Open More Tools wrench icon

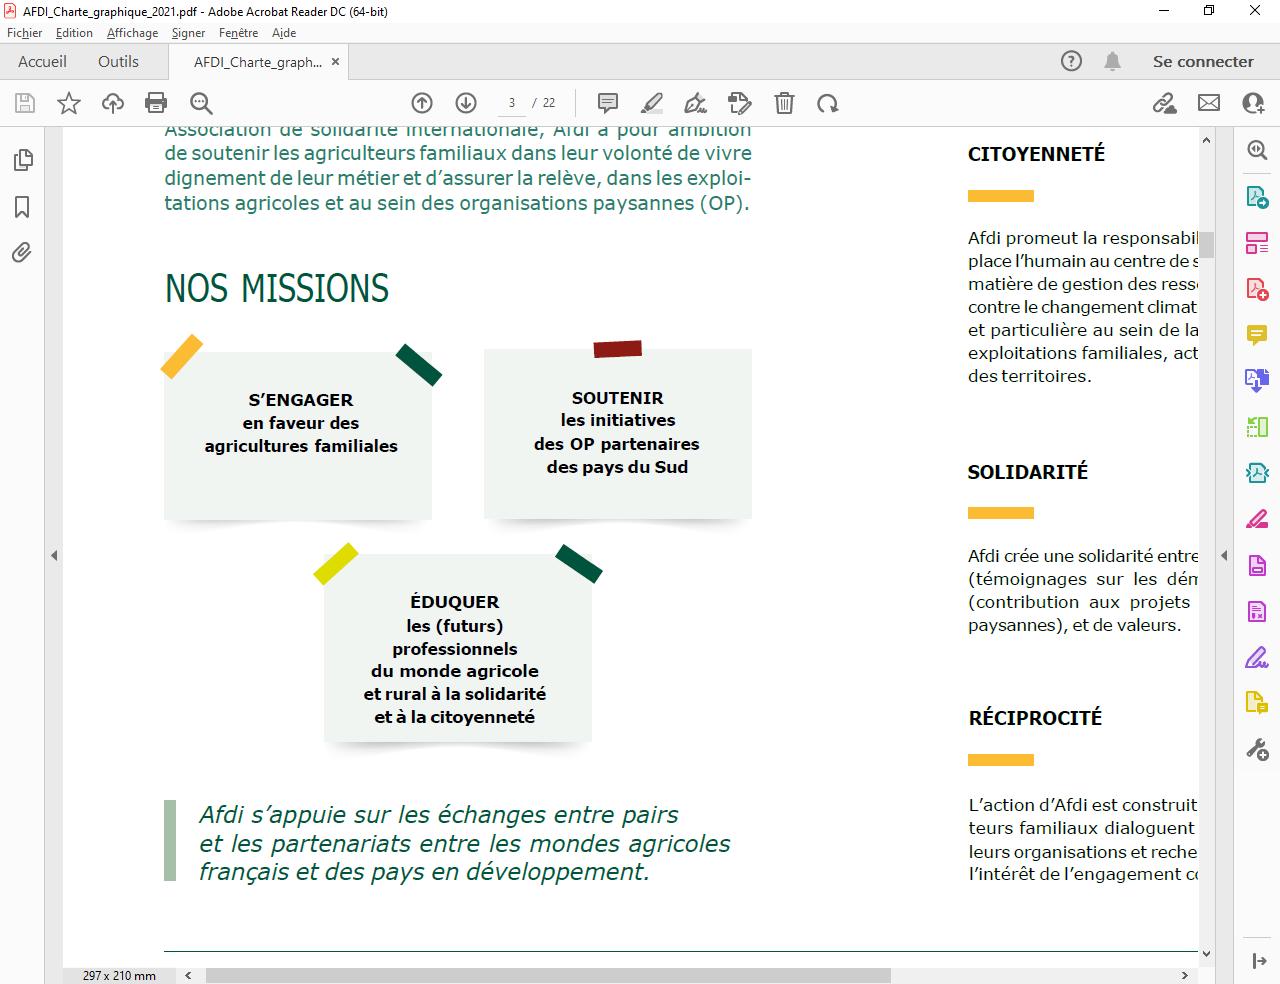pos(1257,749)
